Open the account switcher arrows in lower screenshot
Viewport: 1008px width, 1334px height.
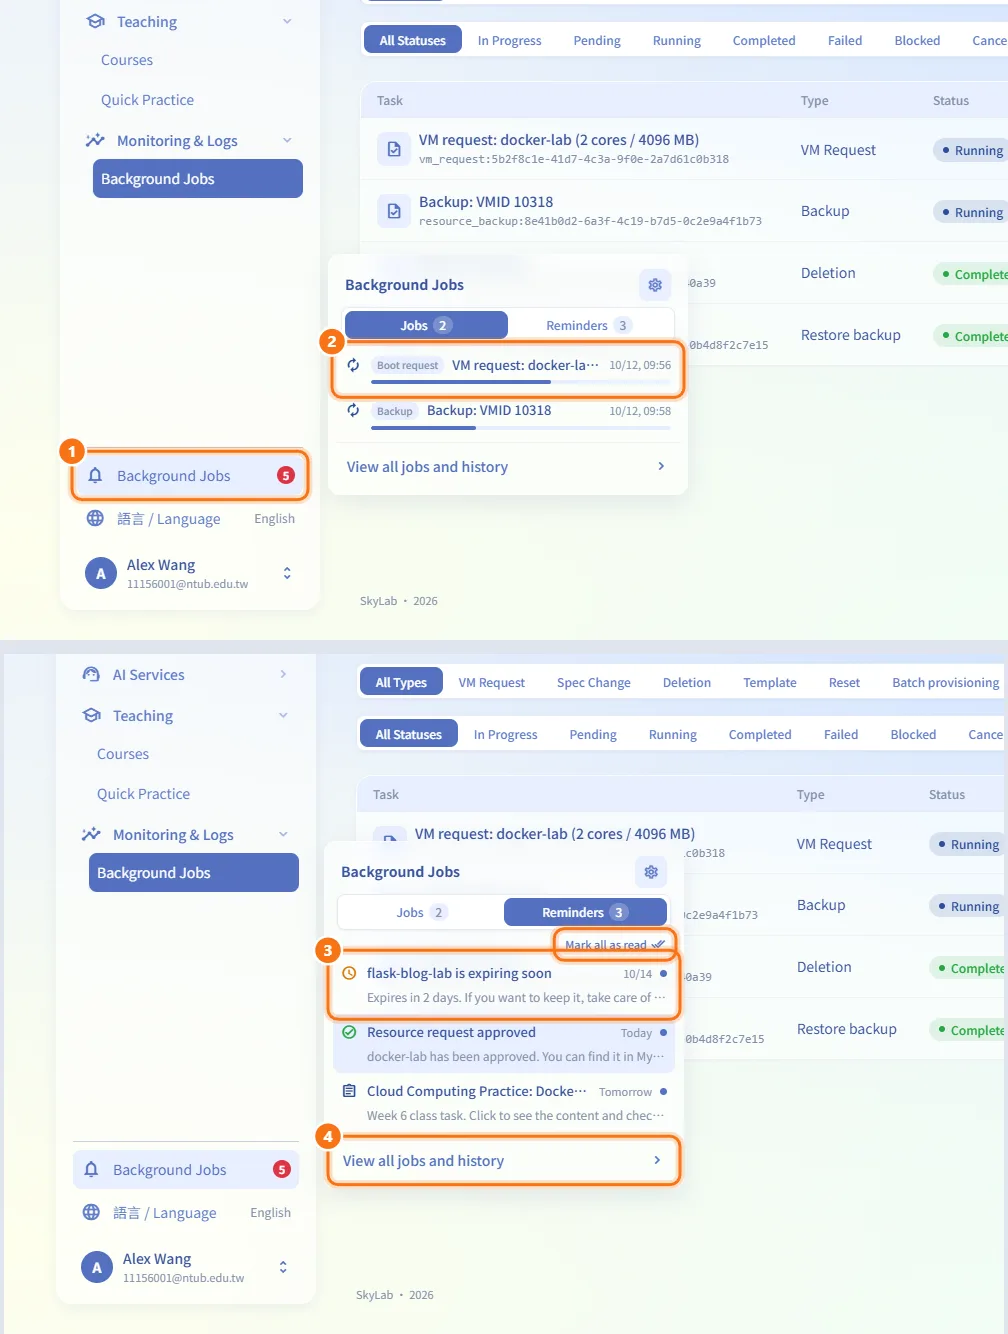283,1267
